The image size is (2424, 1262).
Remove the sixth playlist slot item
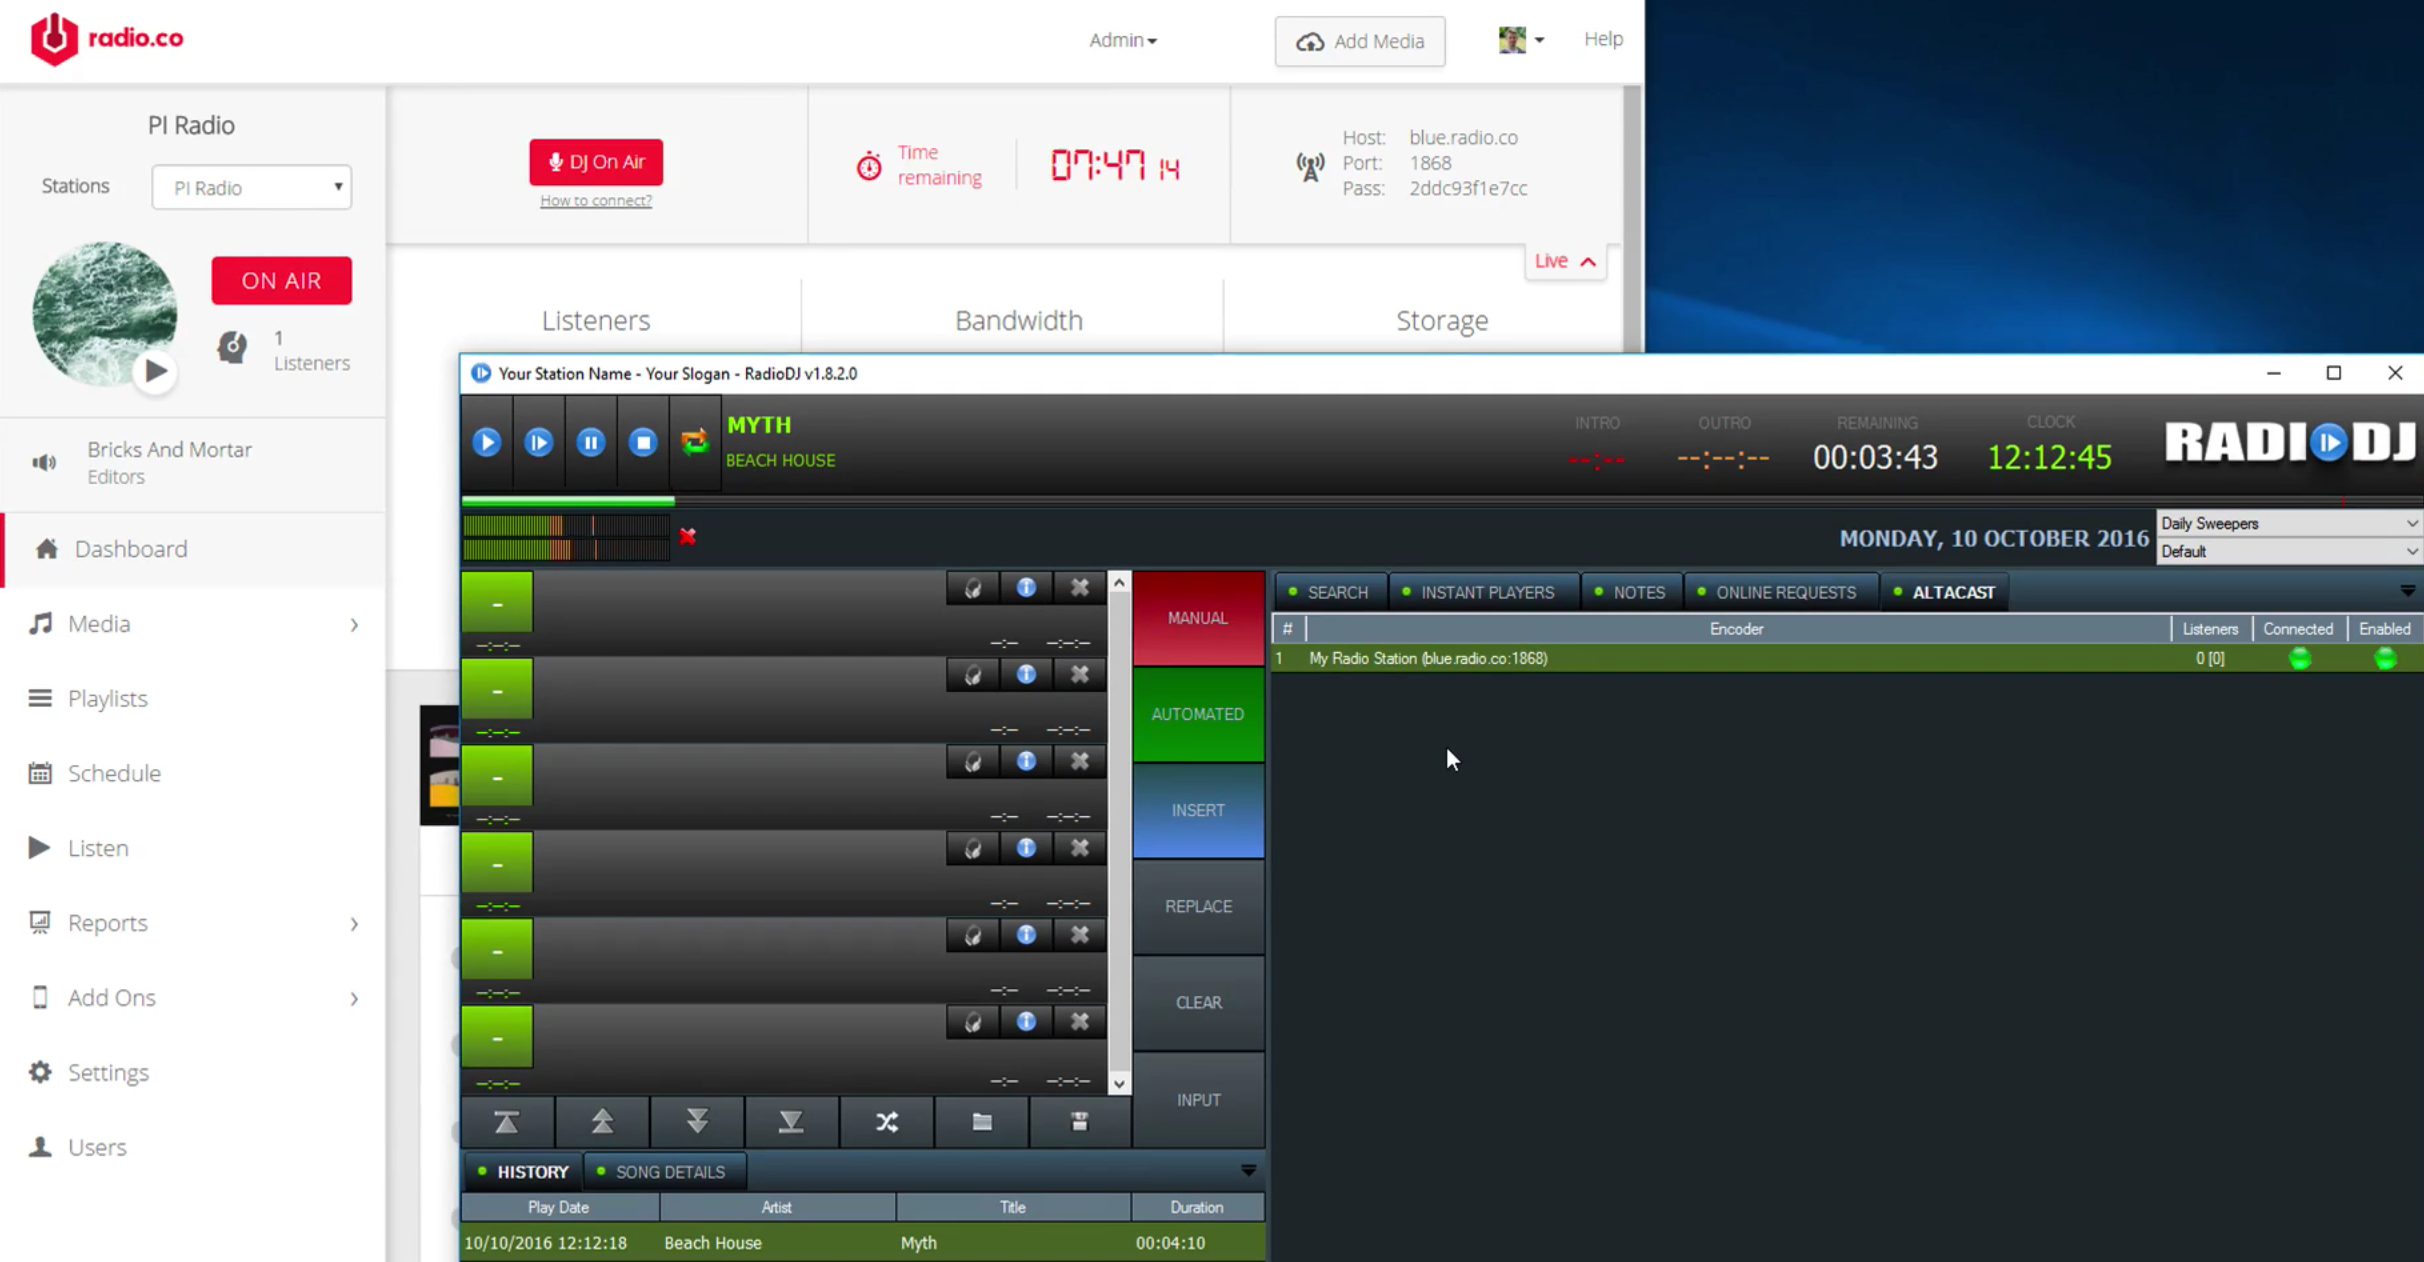tap(1080, 1022)
